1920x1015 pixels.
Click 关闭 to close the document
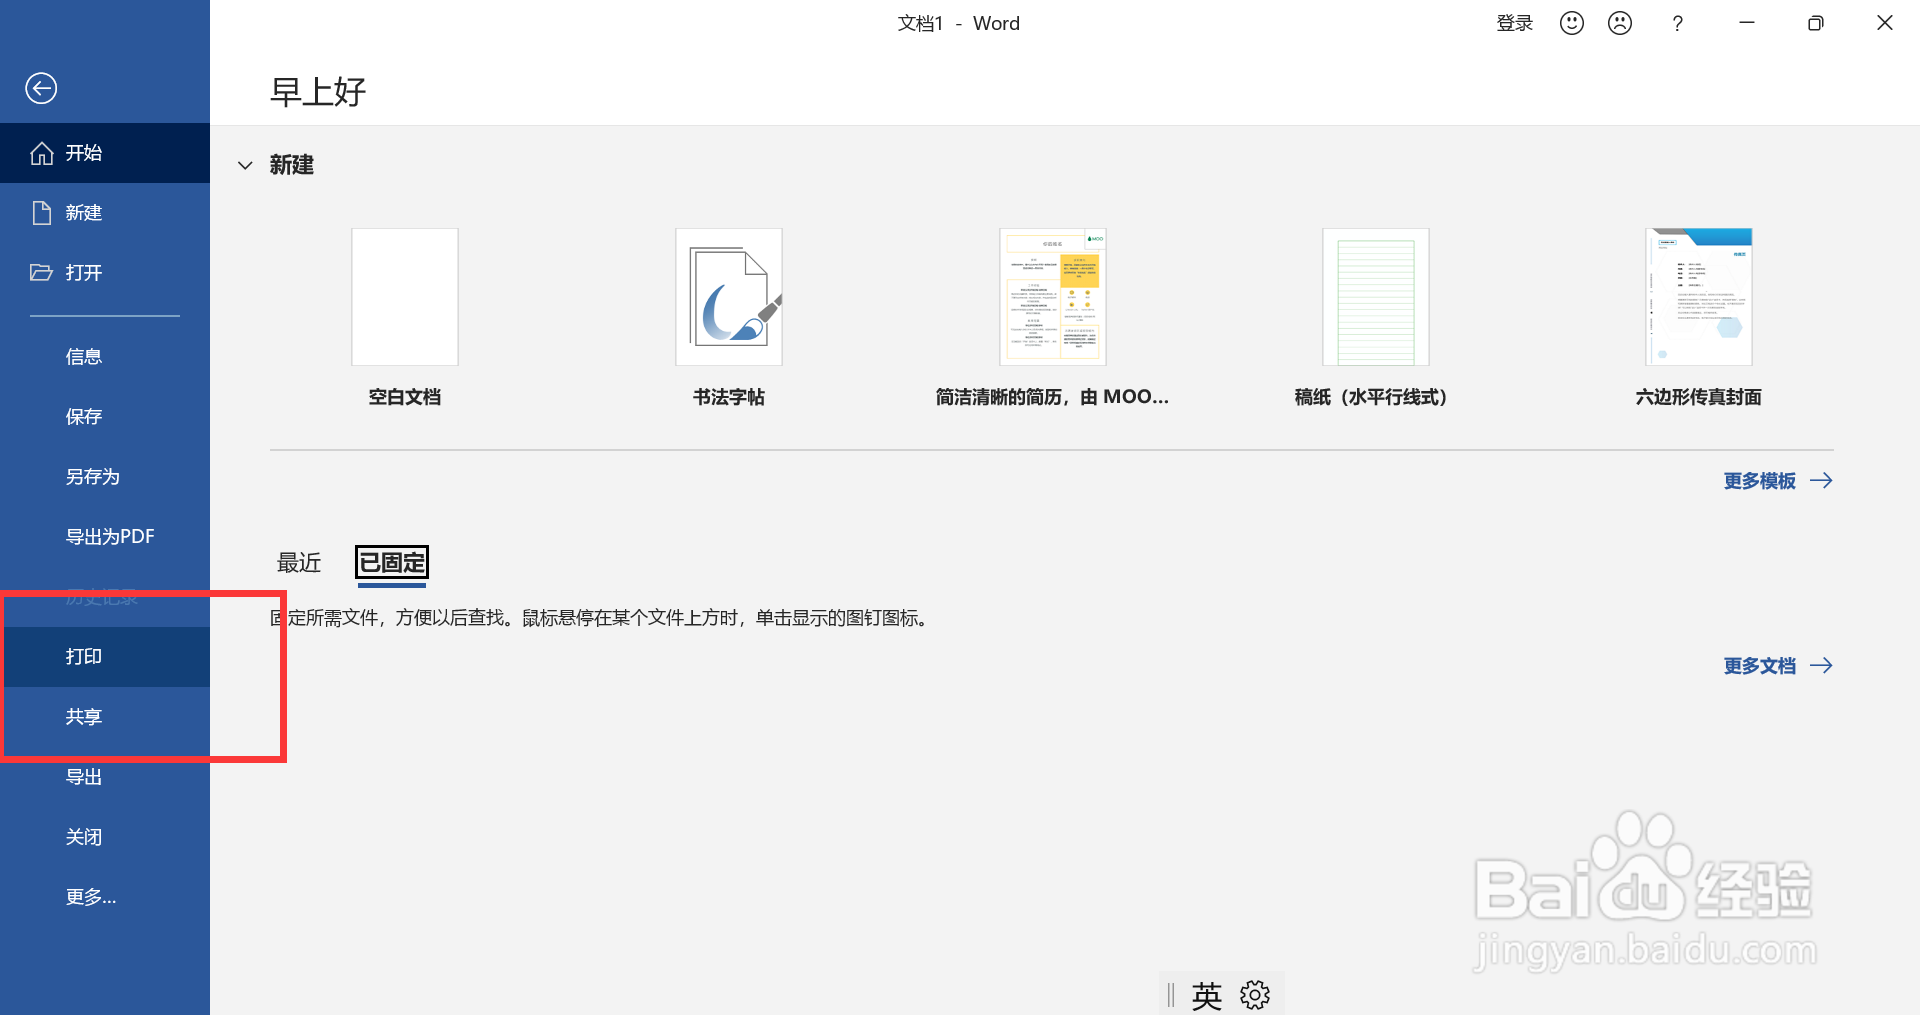coord(105,837)
